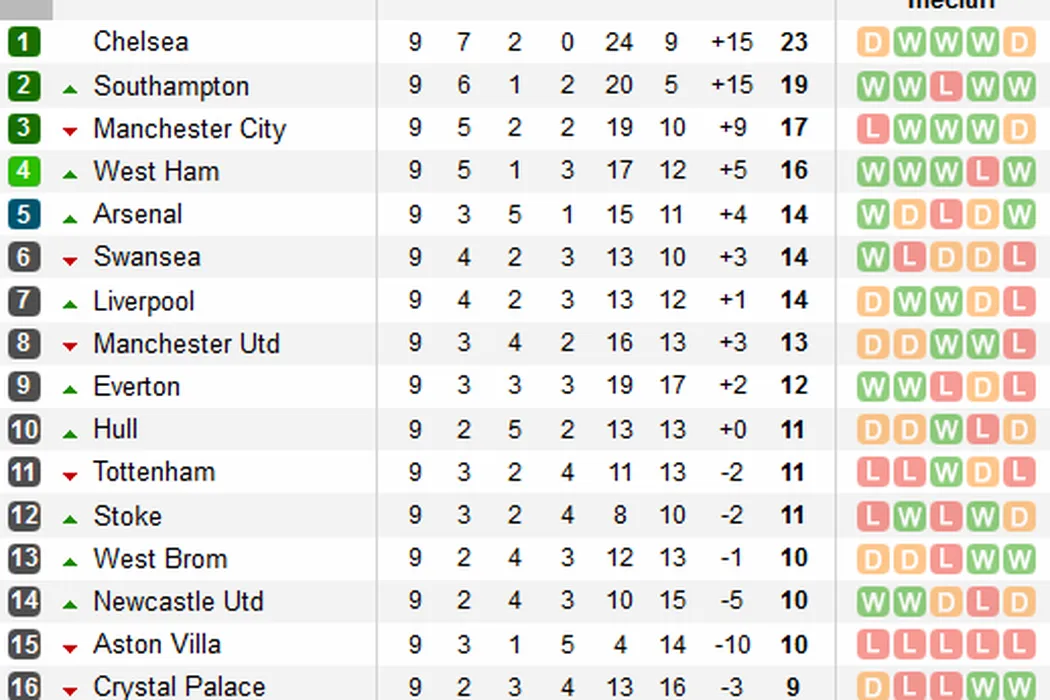The image size is (1050, 700).
Task: Click the green up arrow beside Hull
Action: 69,433
